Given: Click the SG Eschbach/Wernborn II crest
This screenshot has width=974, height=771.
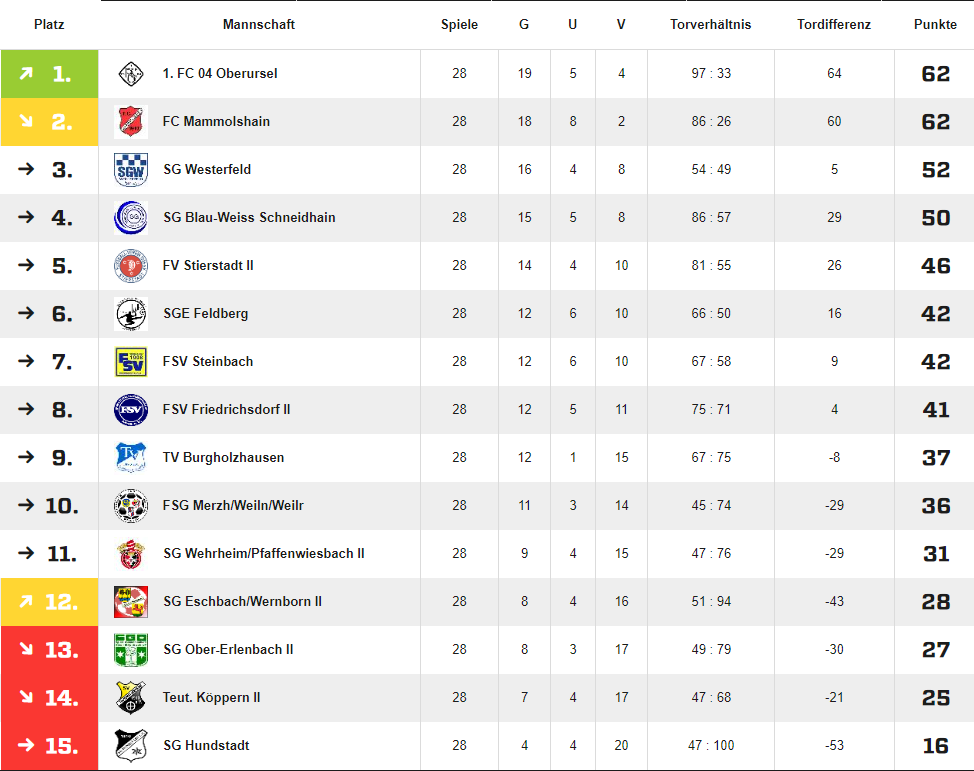Looking at the screenshot, I should coord(131,601).
